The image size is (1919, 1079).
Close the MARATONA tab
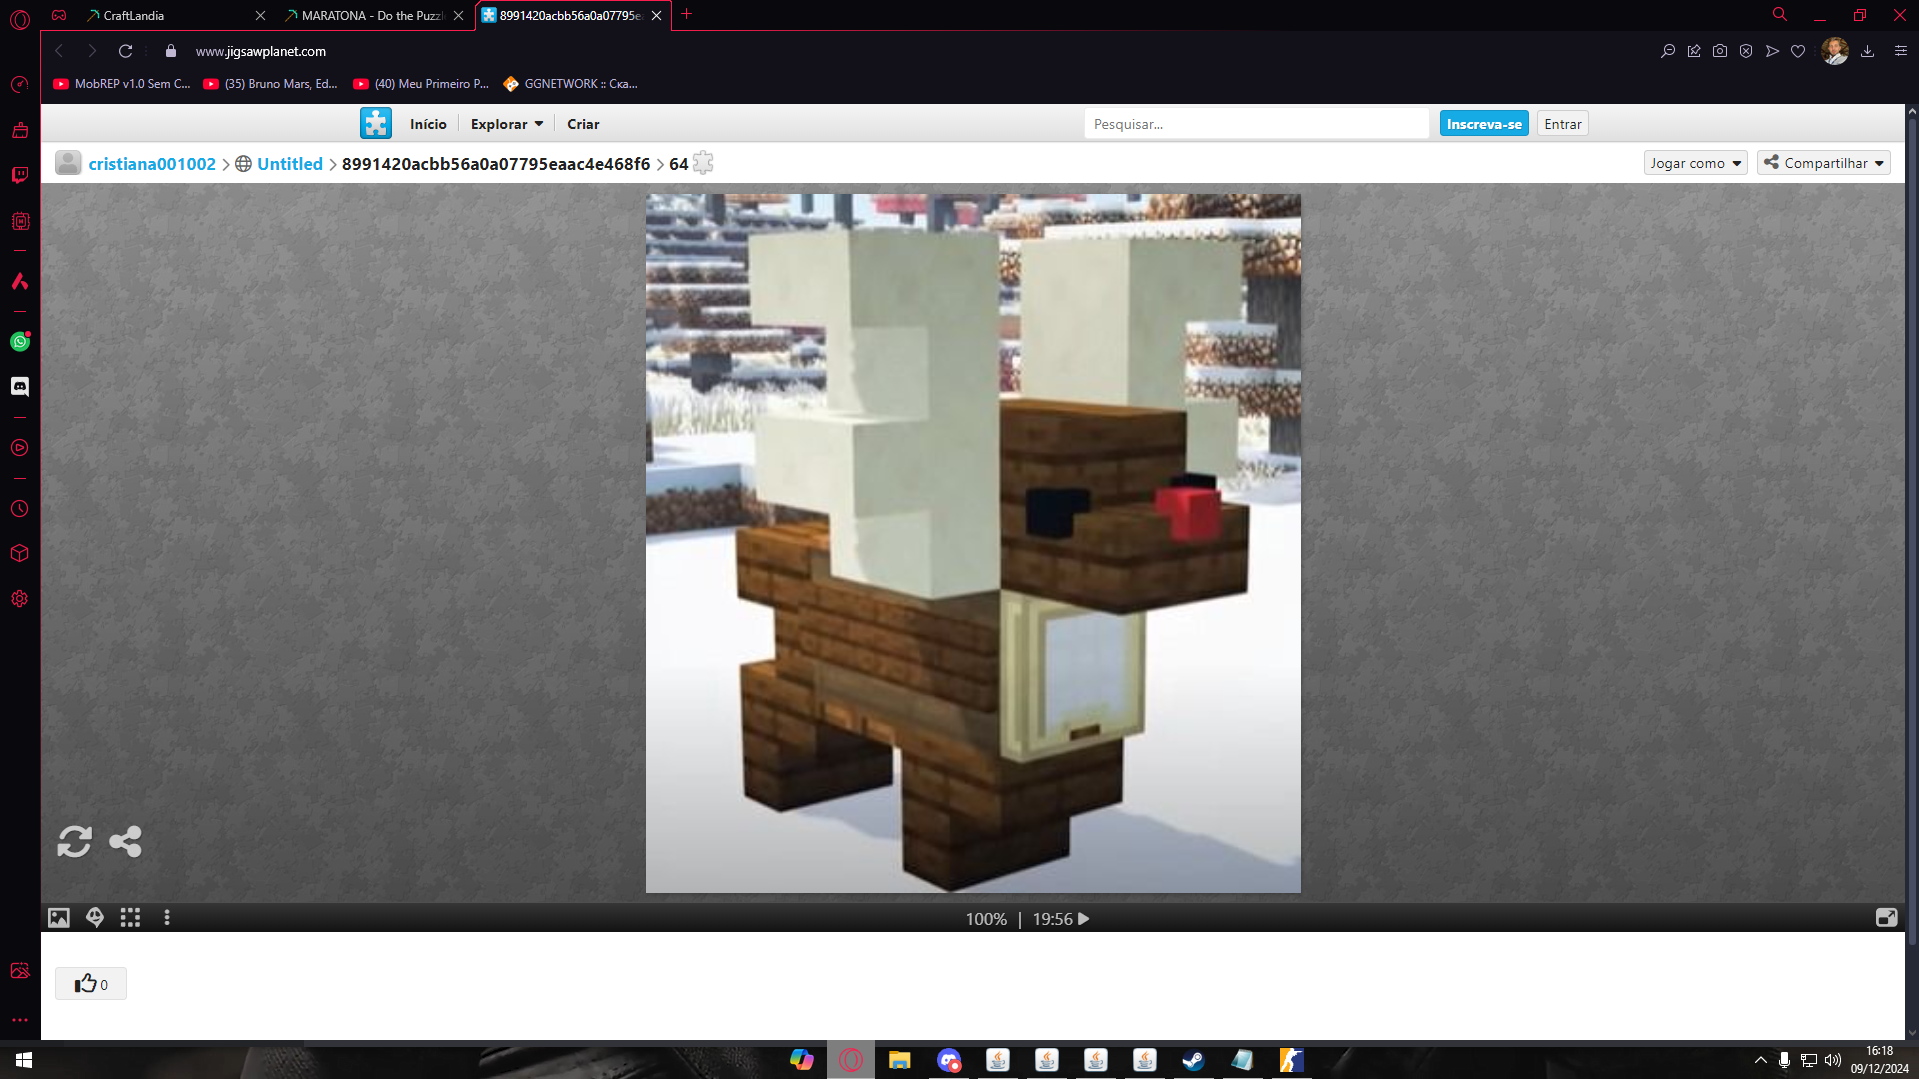(458, 15)
